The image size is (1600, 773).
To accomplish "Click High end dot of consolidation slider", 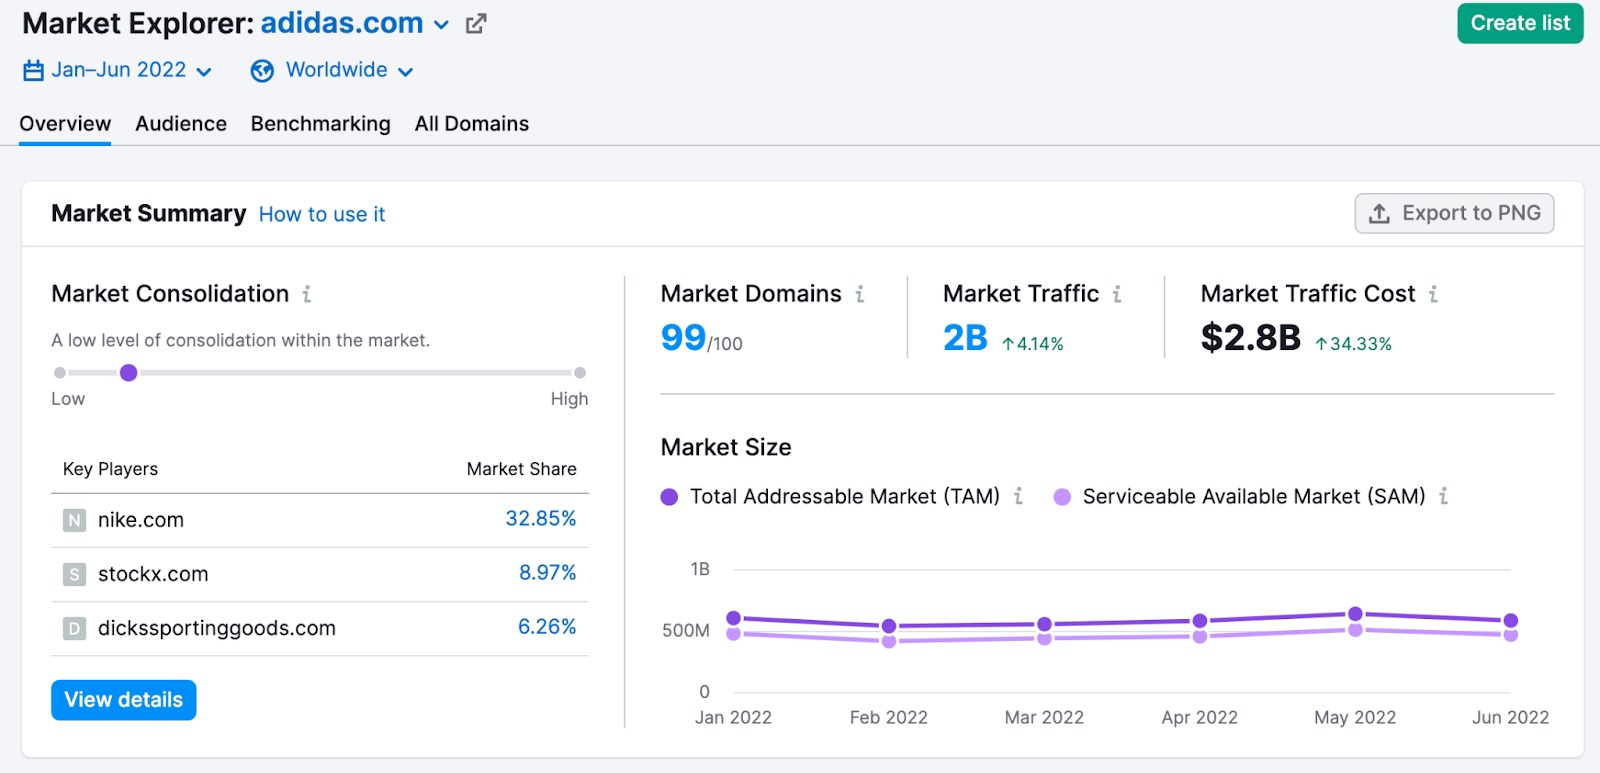I will click(x=580, y=373).
